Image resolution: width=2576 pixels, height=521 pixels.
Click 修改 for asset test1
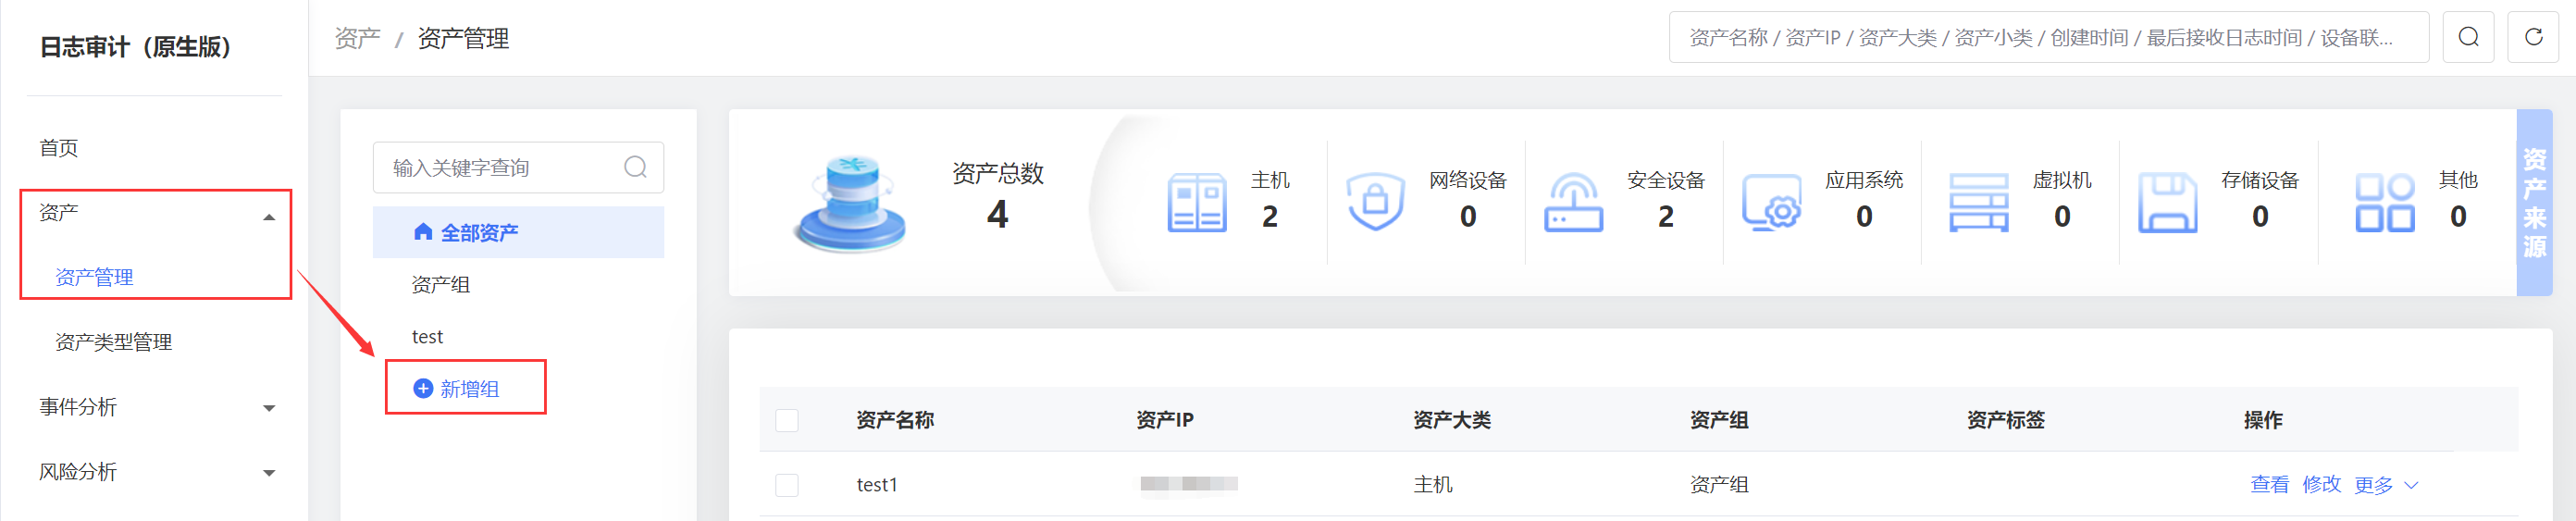pos(2321,484)
